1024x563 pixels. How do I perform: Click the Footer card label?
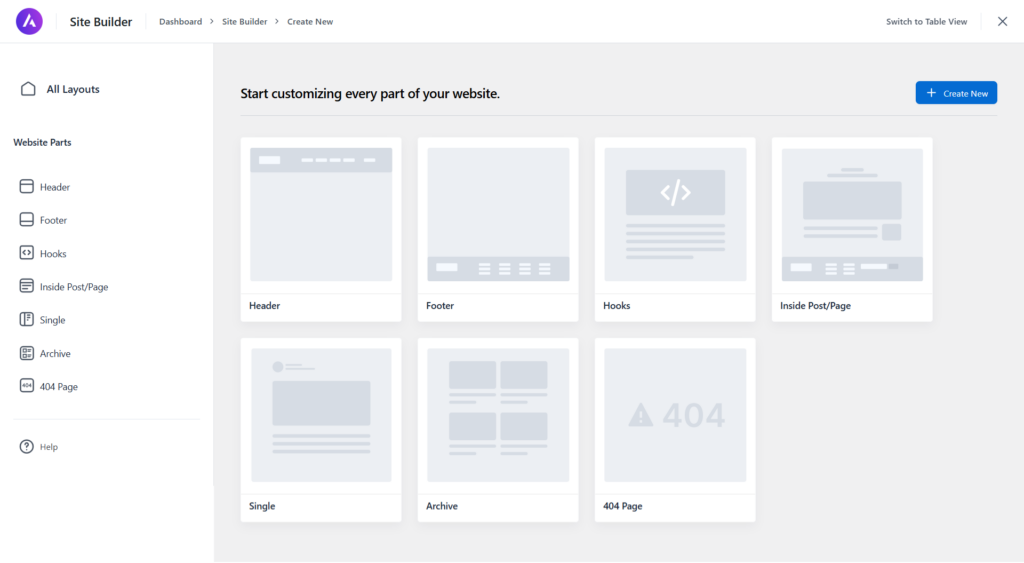(440, 306)
